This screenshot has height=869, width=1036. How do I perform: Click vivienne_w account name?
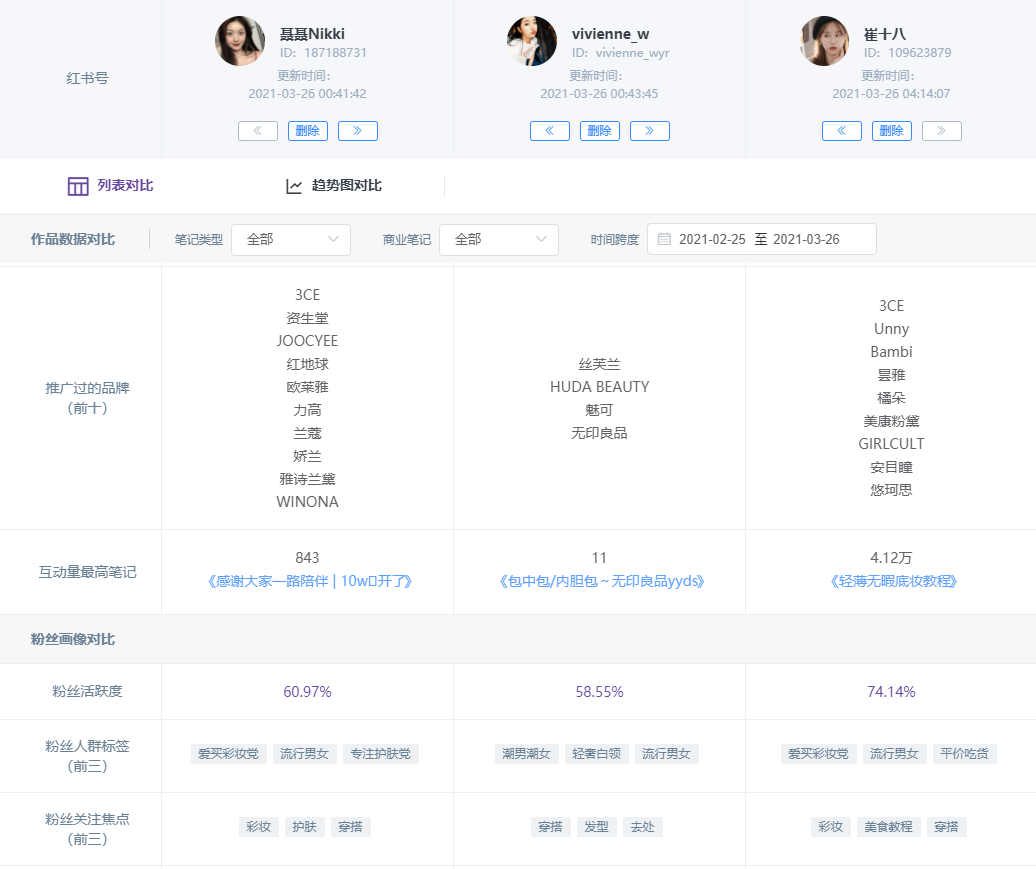(x=610, y=34)
